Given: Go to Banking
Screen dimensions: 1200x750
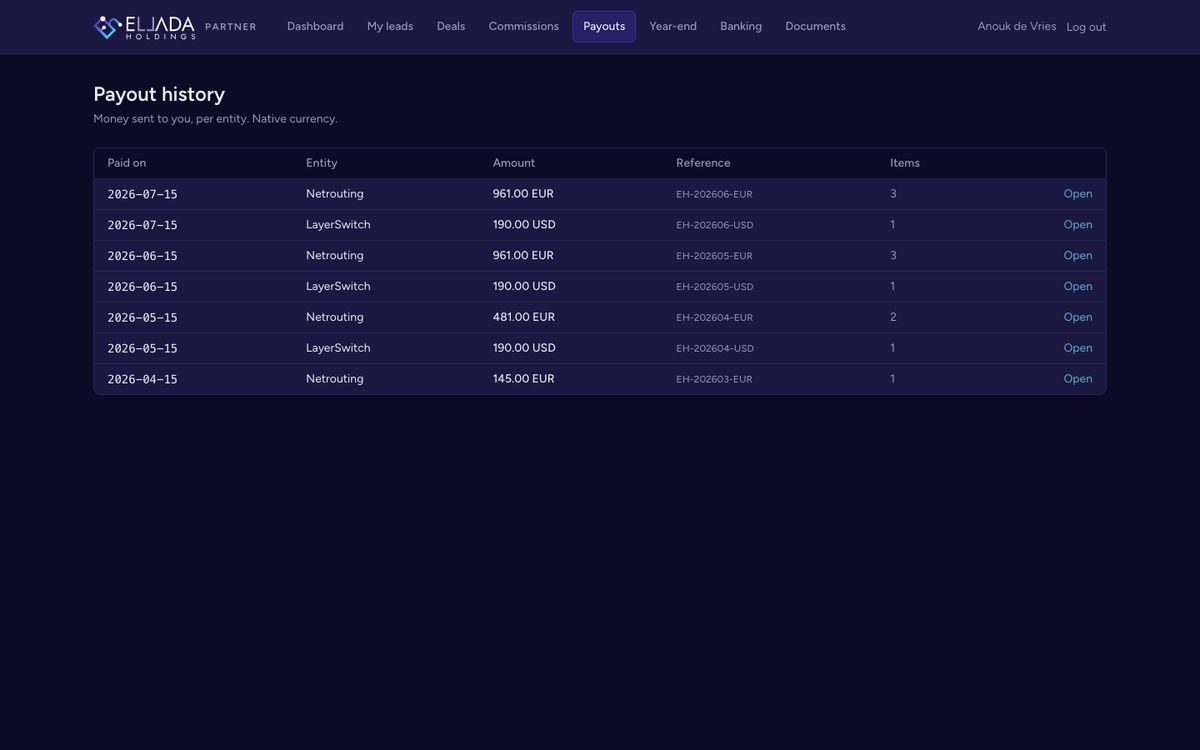Looking at the screenshot, I should tap(741, 27).
